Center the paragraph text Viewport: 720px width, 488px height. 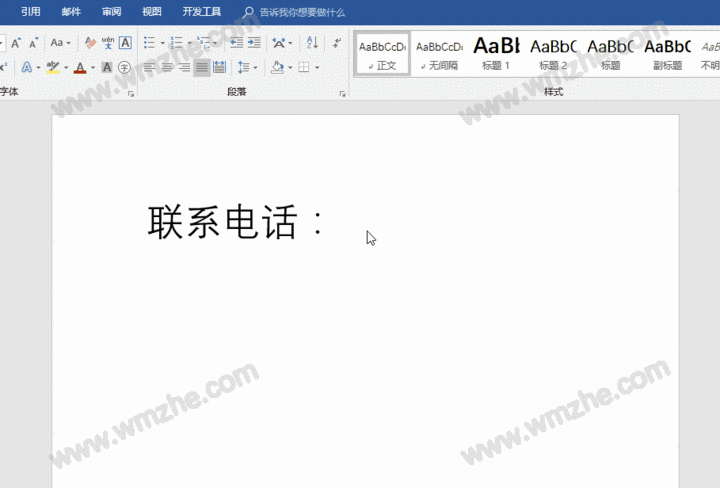(167, 67)
